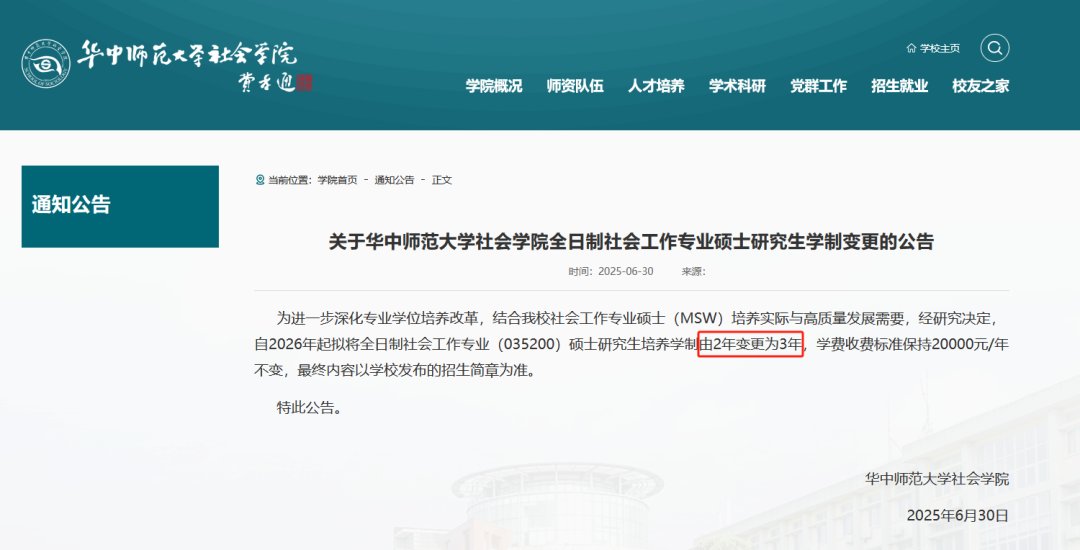The height and width of the screenshot is (550, 1080).
Task: Select the 通知公告 sidebar heading
Action: click(71, 204)
